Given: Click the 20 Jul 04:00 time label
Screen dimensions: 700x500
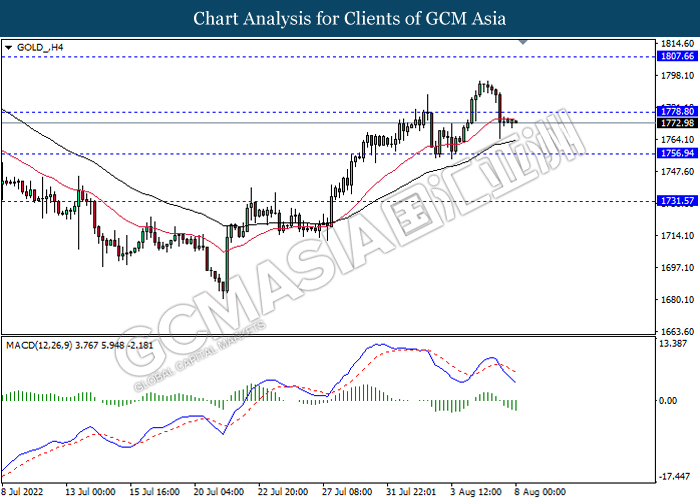Looking at the screenshot, I should [219, 492].
